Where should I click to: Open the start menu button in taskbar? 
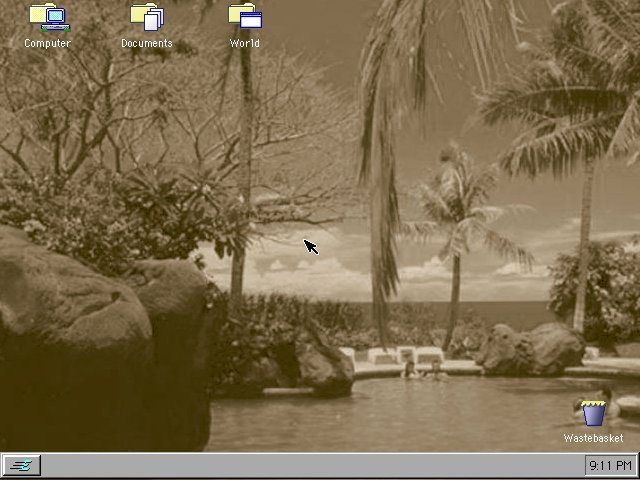click(22, 465)
